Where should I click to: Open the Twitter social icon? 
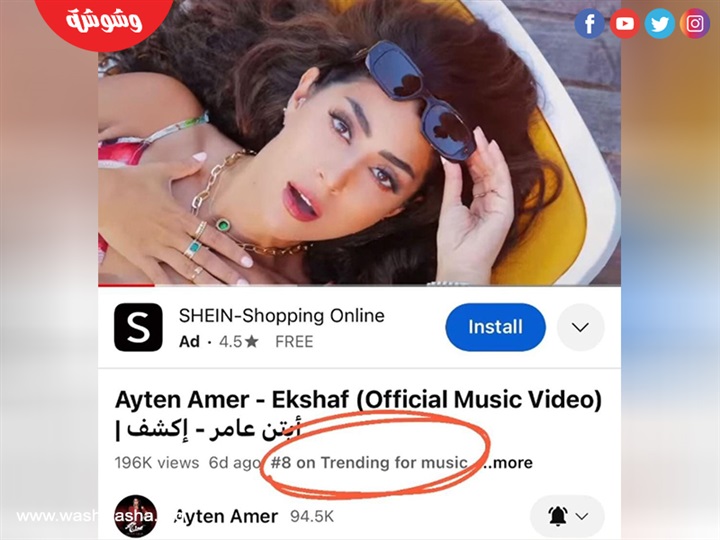660,23
